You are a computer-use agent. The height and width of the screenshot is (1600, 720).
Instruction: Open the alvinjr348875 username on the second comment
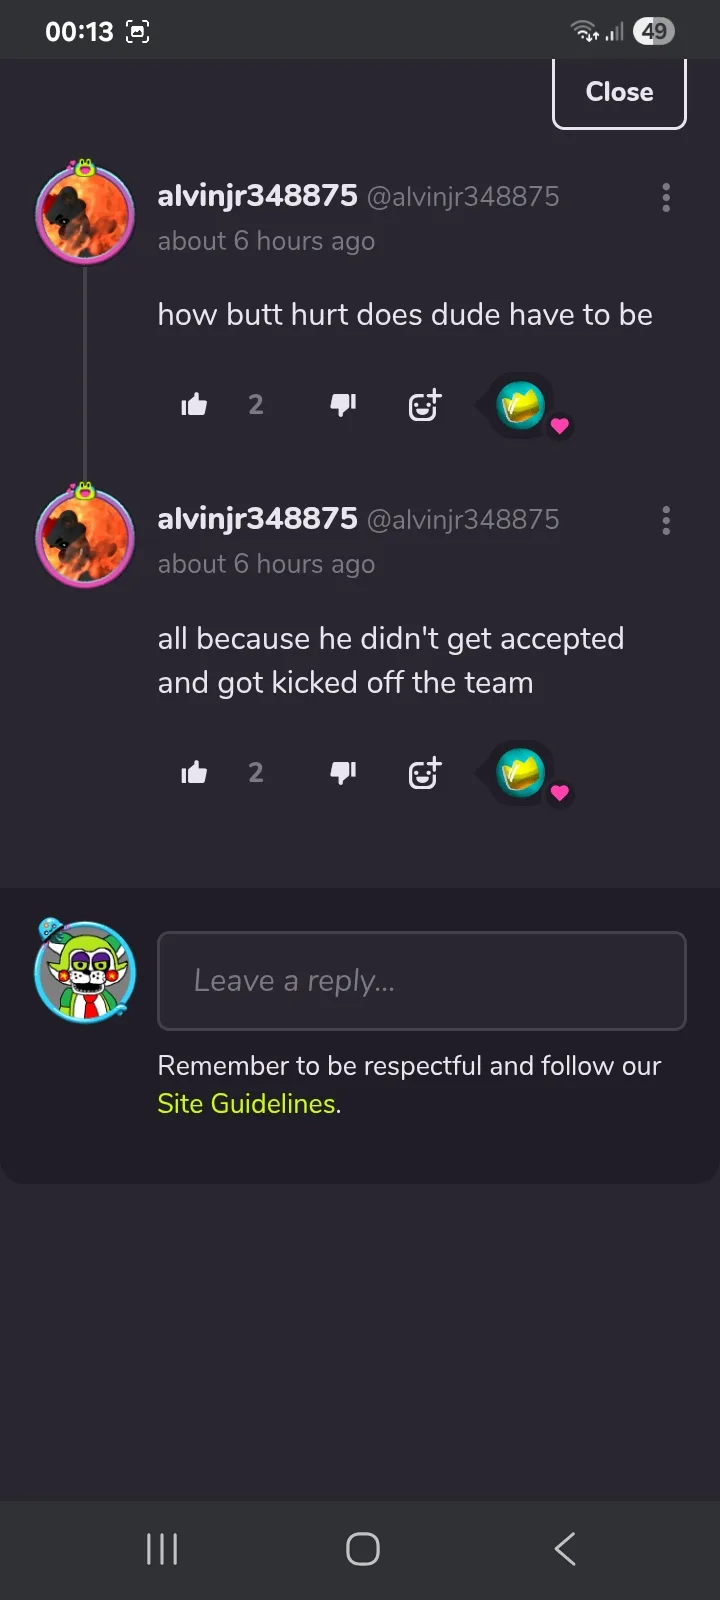click(257, 519)
